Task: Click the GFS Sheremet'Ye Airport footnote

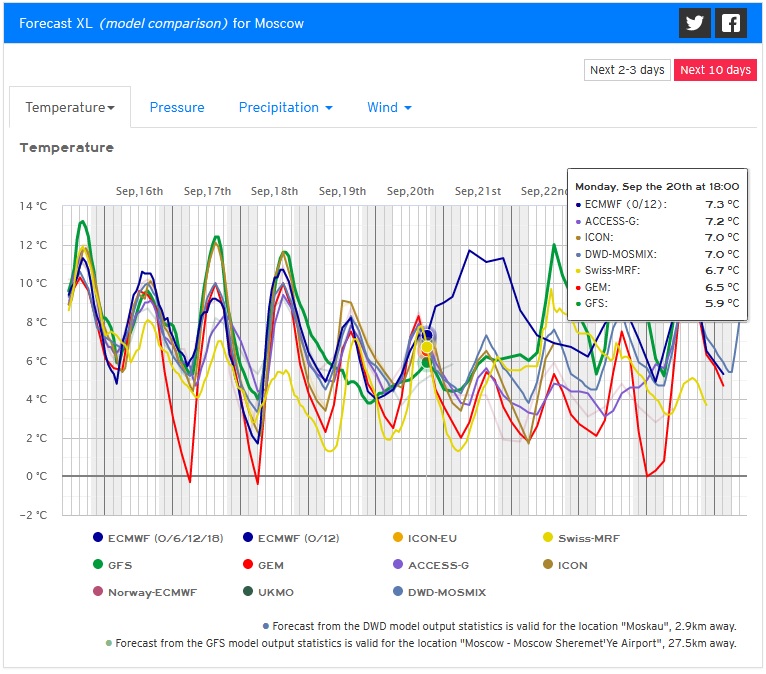Action: (x=421, y=643)
